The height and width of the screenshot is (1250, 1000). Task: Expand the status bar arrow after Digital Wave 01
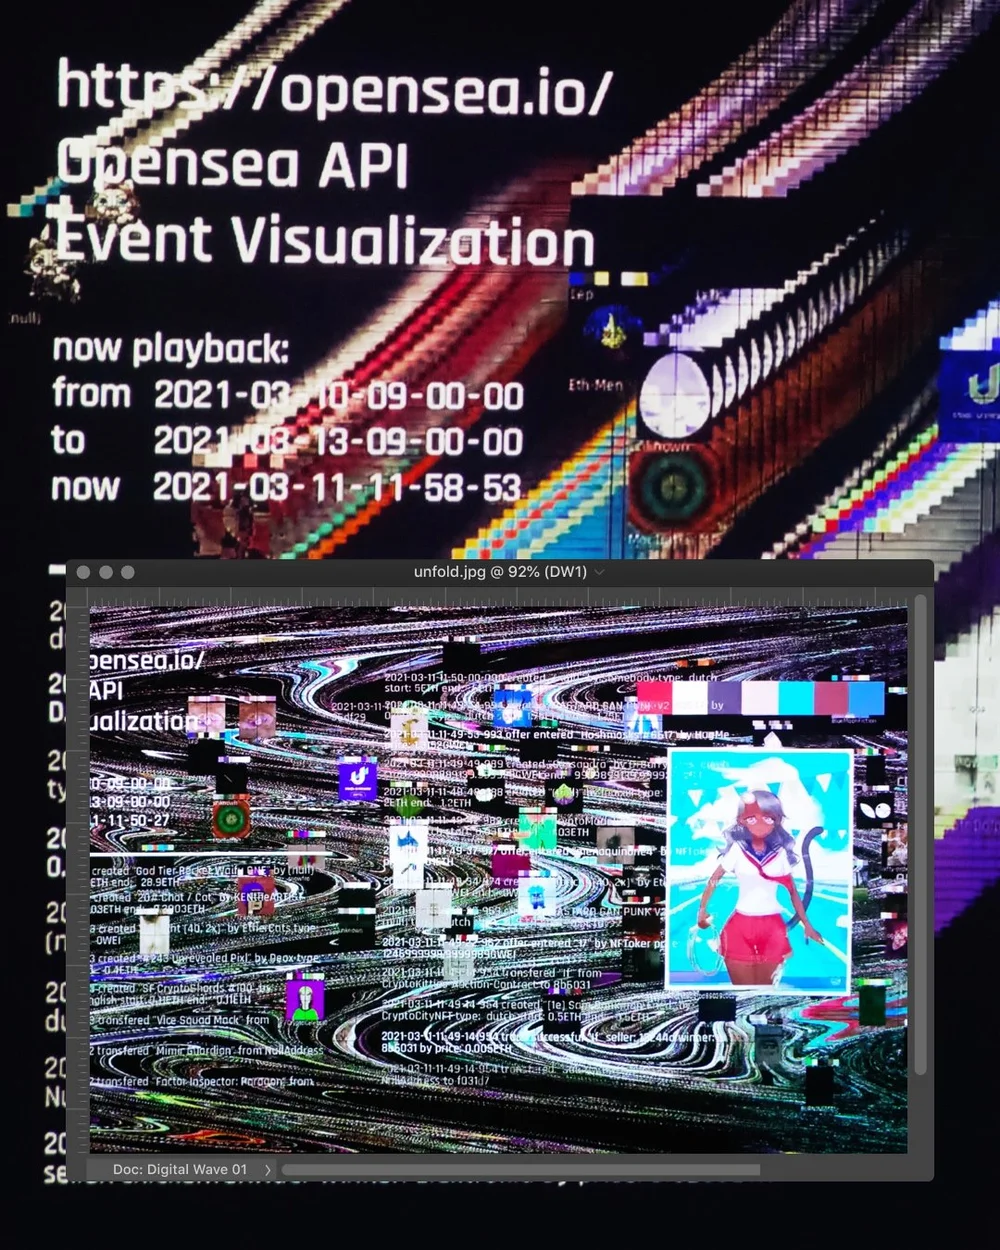pos(268,1169)
